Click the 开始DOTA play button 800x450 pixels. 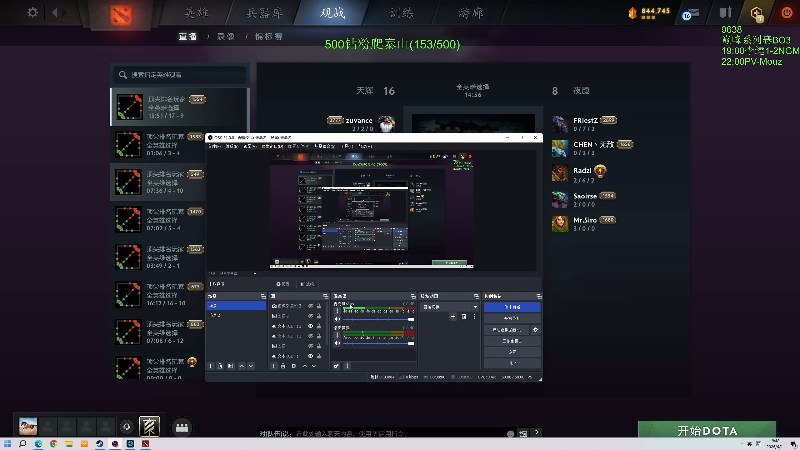pos(707,430)
